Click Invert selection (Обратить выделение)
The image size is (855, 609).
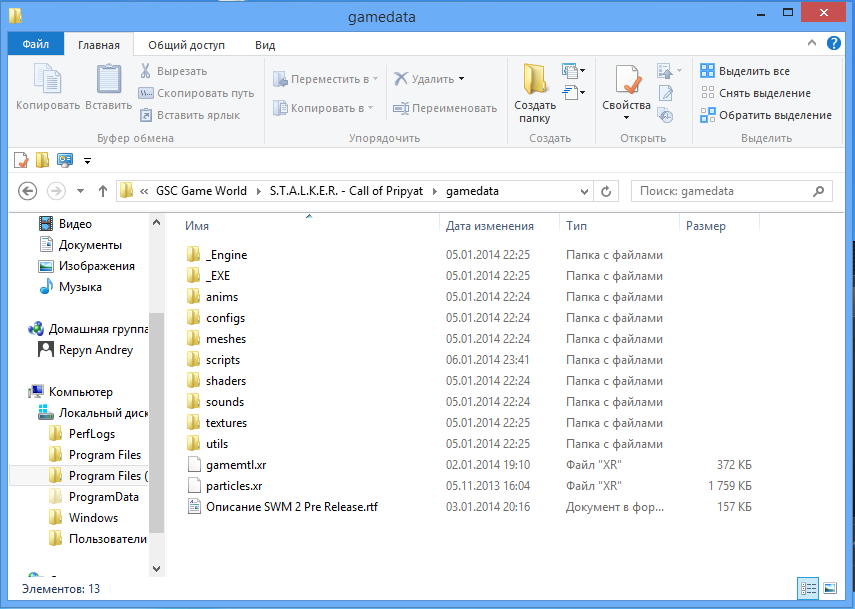[766, 115]
